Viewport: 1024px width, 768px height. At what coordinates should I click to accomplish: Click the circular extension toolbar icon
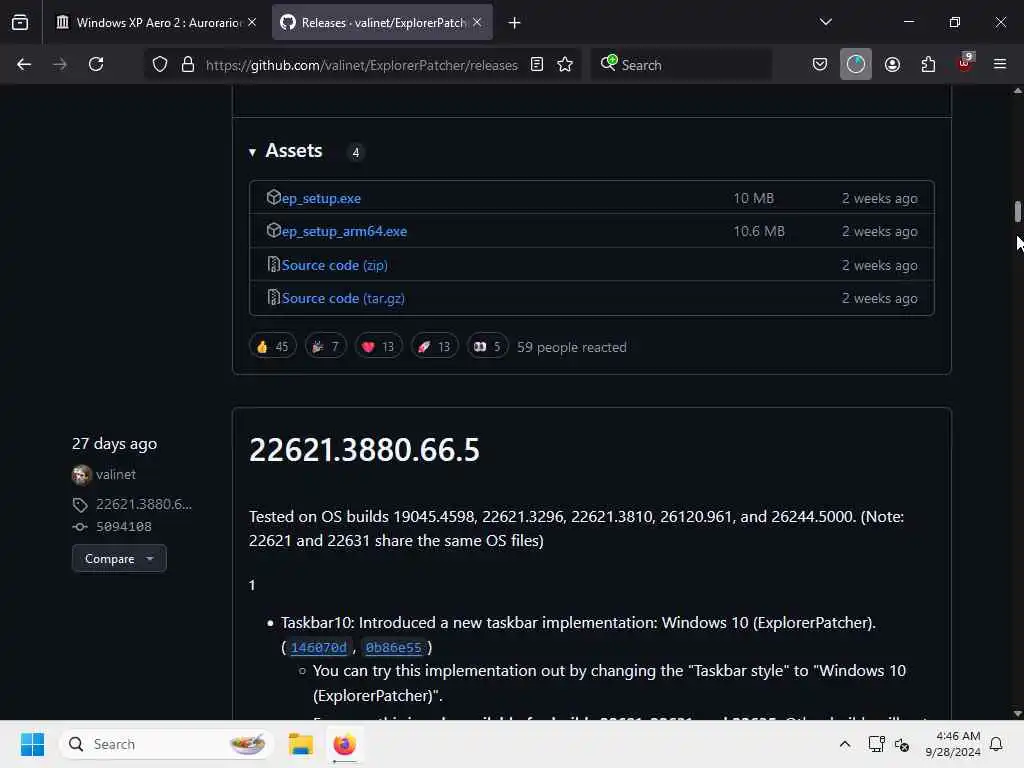click(x=856, y=65)
